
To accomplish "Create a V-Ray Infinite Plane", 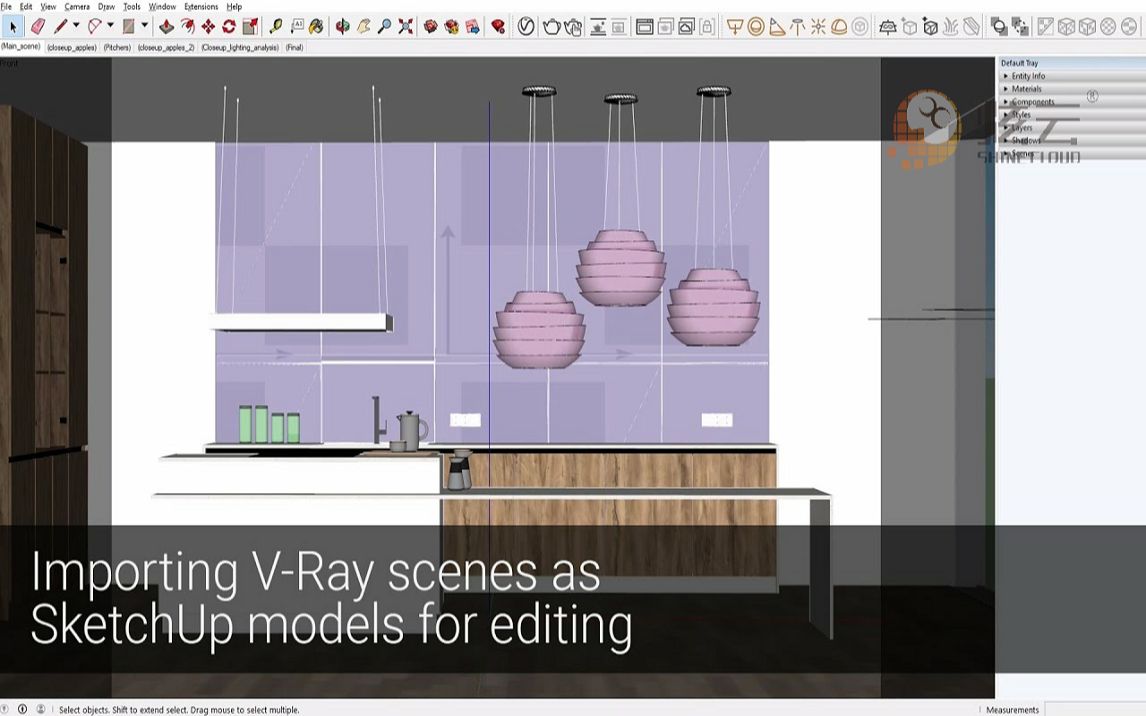I will point(887,27).
